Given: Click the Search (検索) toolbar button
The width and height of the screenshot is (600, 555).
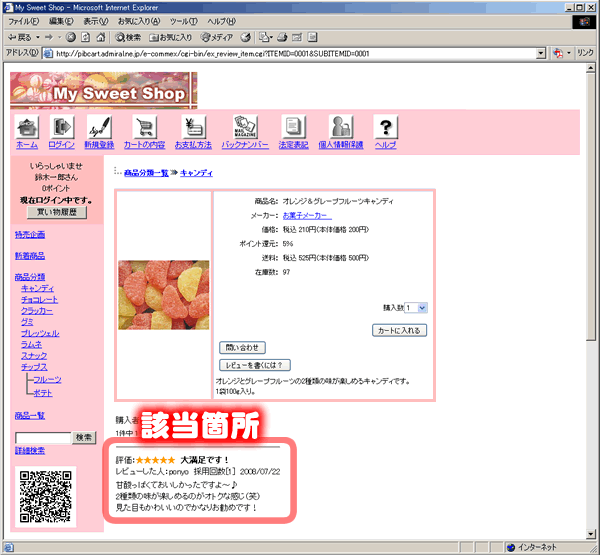Looking at the screenshot, I should click(x=128, y=37).
